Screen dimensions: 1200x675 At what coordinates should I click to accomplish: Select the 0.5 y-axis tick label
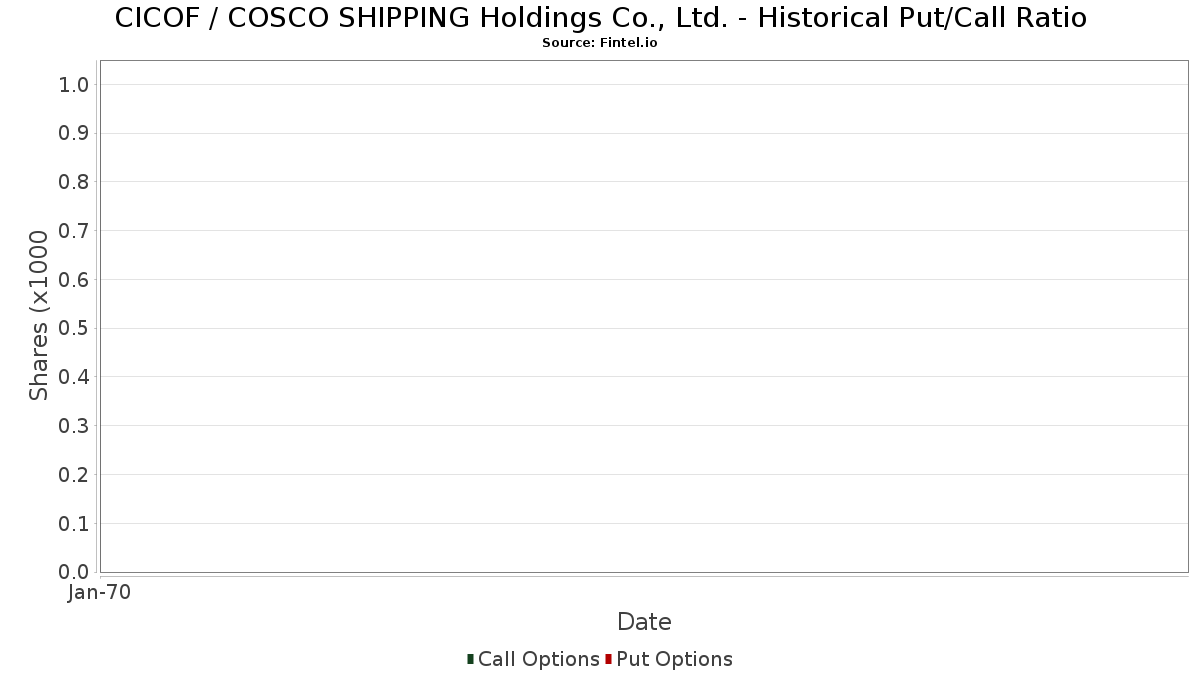(x=75, y=328)
